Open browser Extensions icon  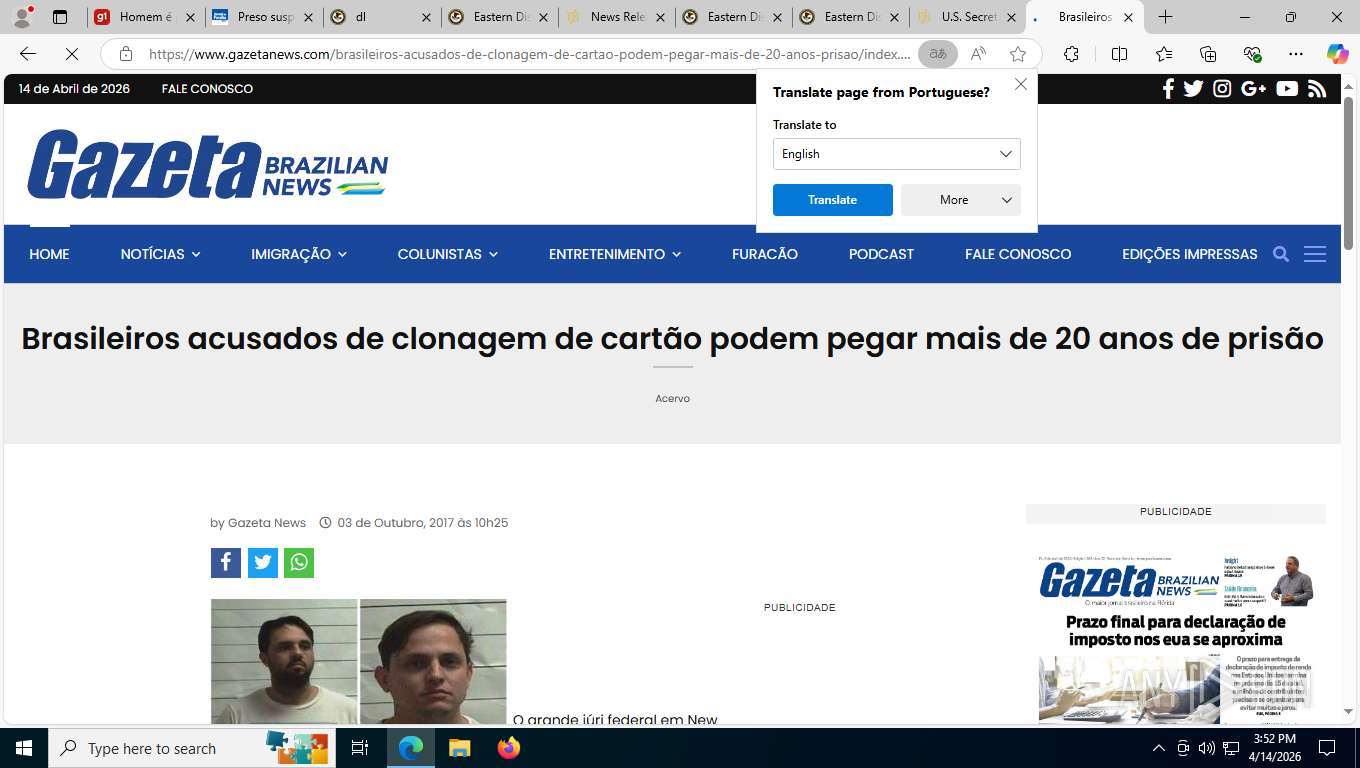point(1071,54)
